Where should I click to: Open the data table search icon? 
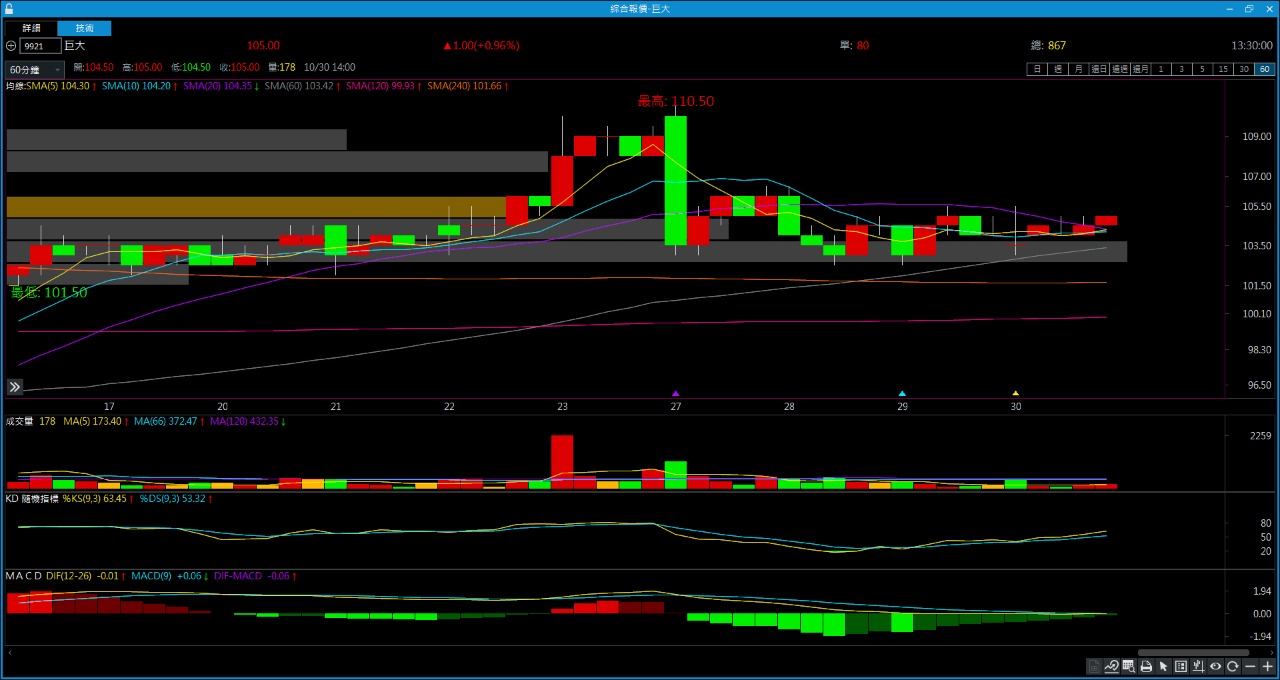click(x=1129, y=666)
